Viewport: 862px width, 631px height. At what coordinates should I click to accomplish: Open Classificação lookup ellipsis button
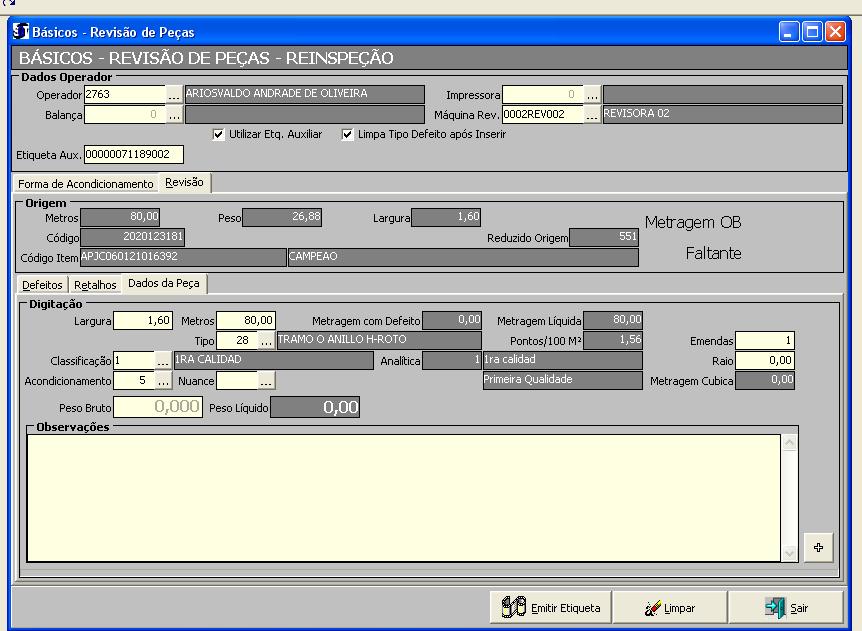point(163,361)
